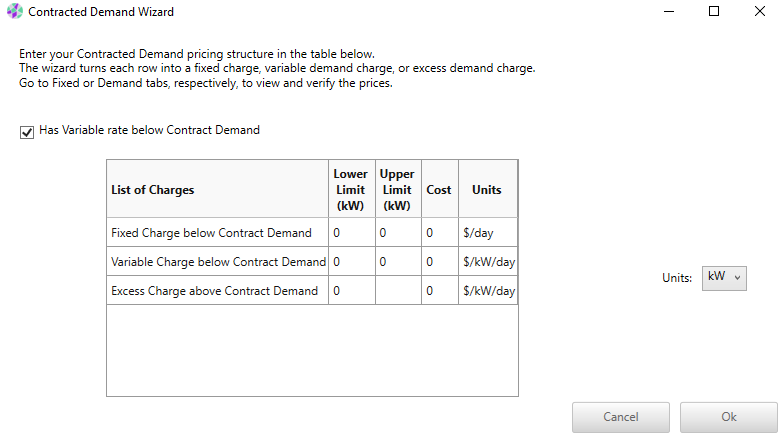Image resolution: width=782 pixels, height=437 pixels.
Task: Select Excess Charge row Lower Limit cell
Action: [351, 291]
